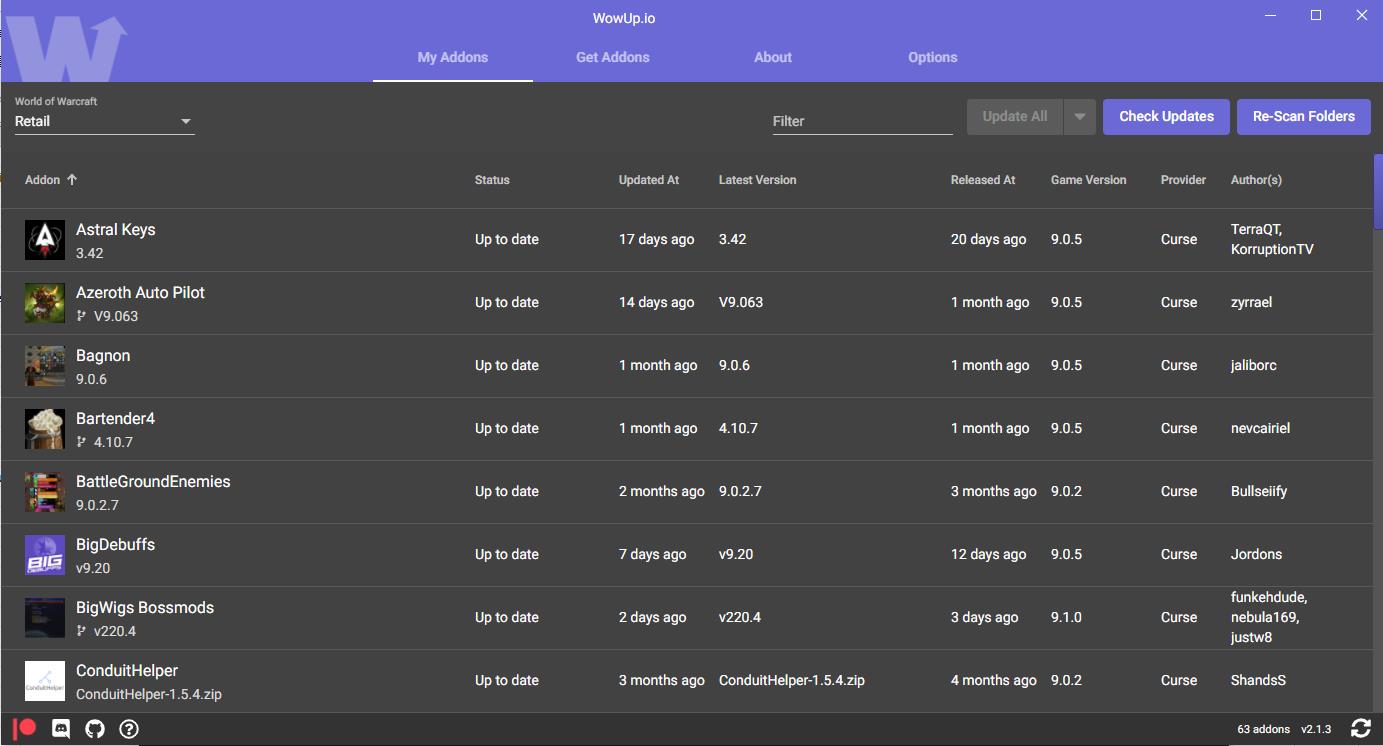This screenshot has height=746, width=1383.
Task: Click the BigDebuffs addon icon
Action: [44, 554]
